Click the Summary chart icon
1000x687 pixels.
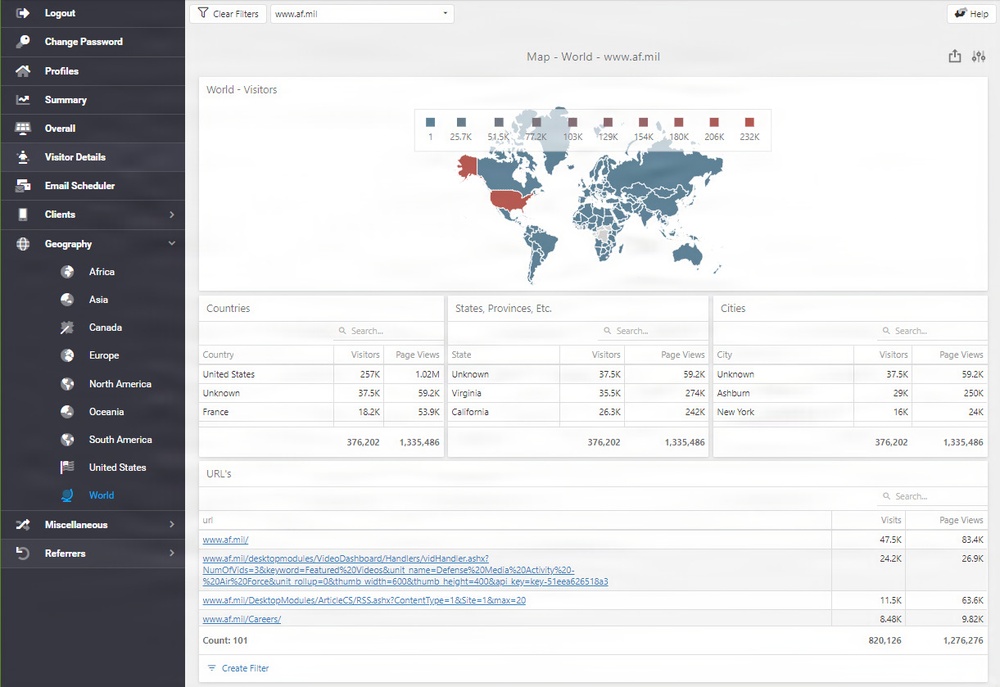click(22, 100)
